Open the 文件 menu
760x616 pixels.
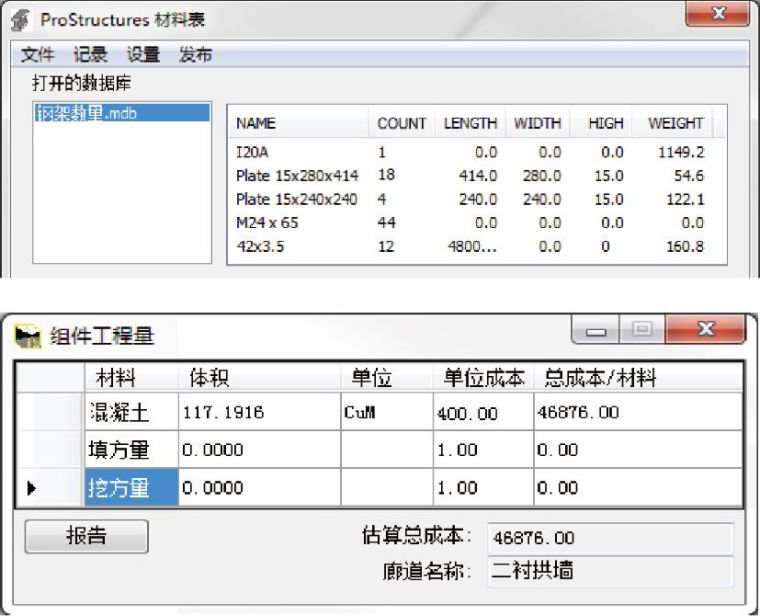37,55
